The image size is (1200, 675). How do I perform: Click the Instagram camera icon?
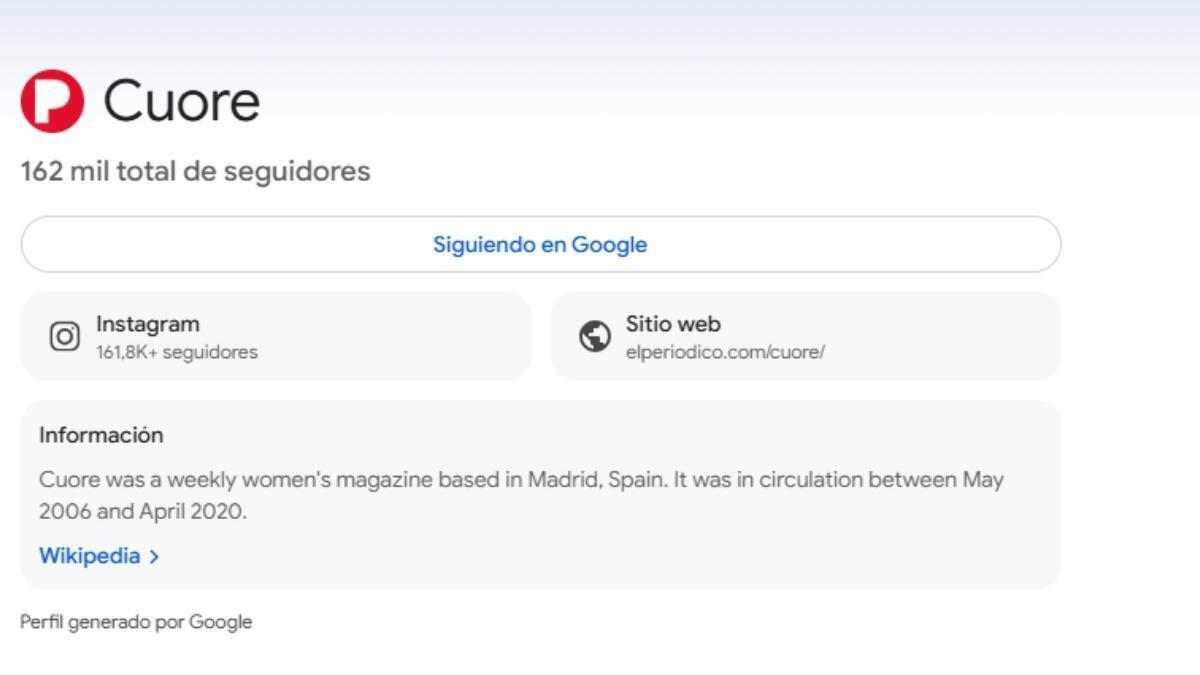64,336
